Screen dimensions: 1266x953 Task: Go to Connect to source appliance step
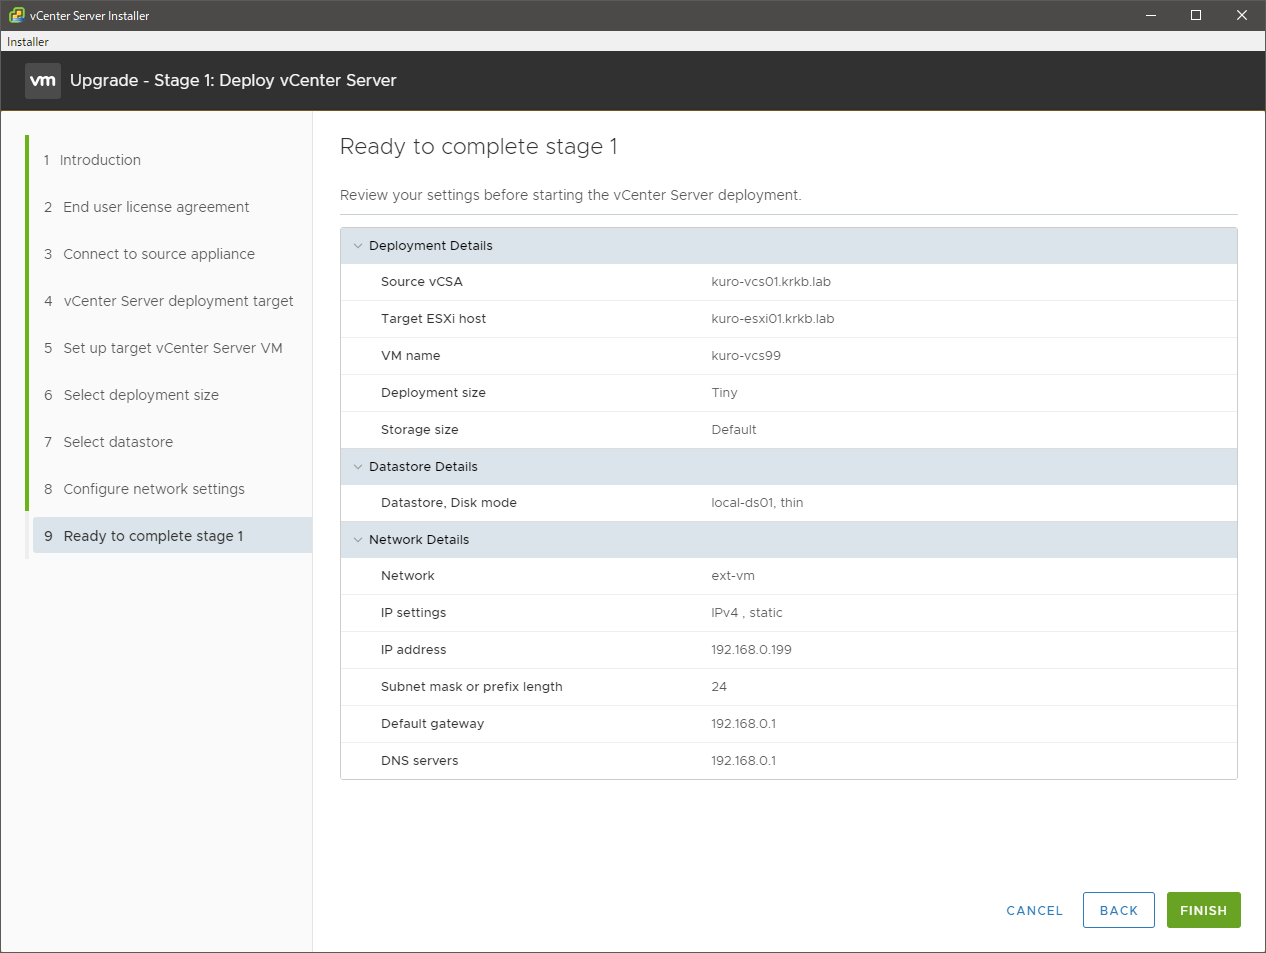pyautogui.click(x=159, y=254)
